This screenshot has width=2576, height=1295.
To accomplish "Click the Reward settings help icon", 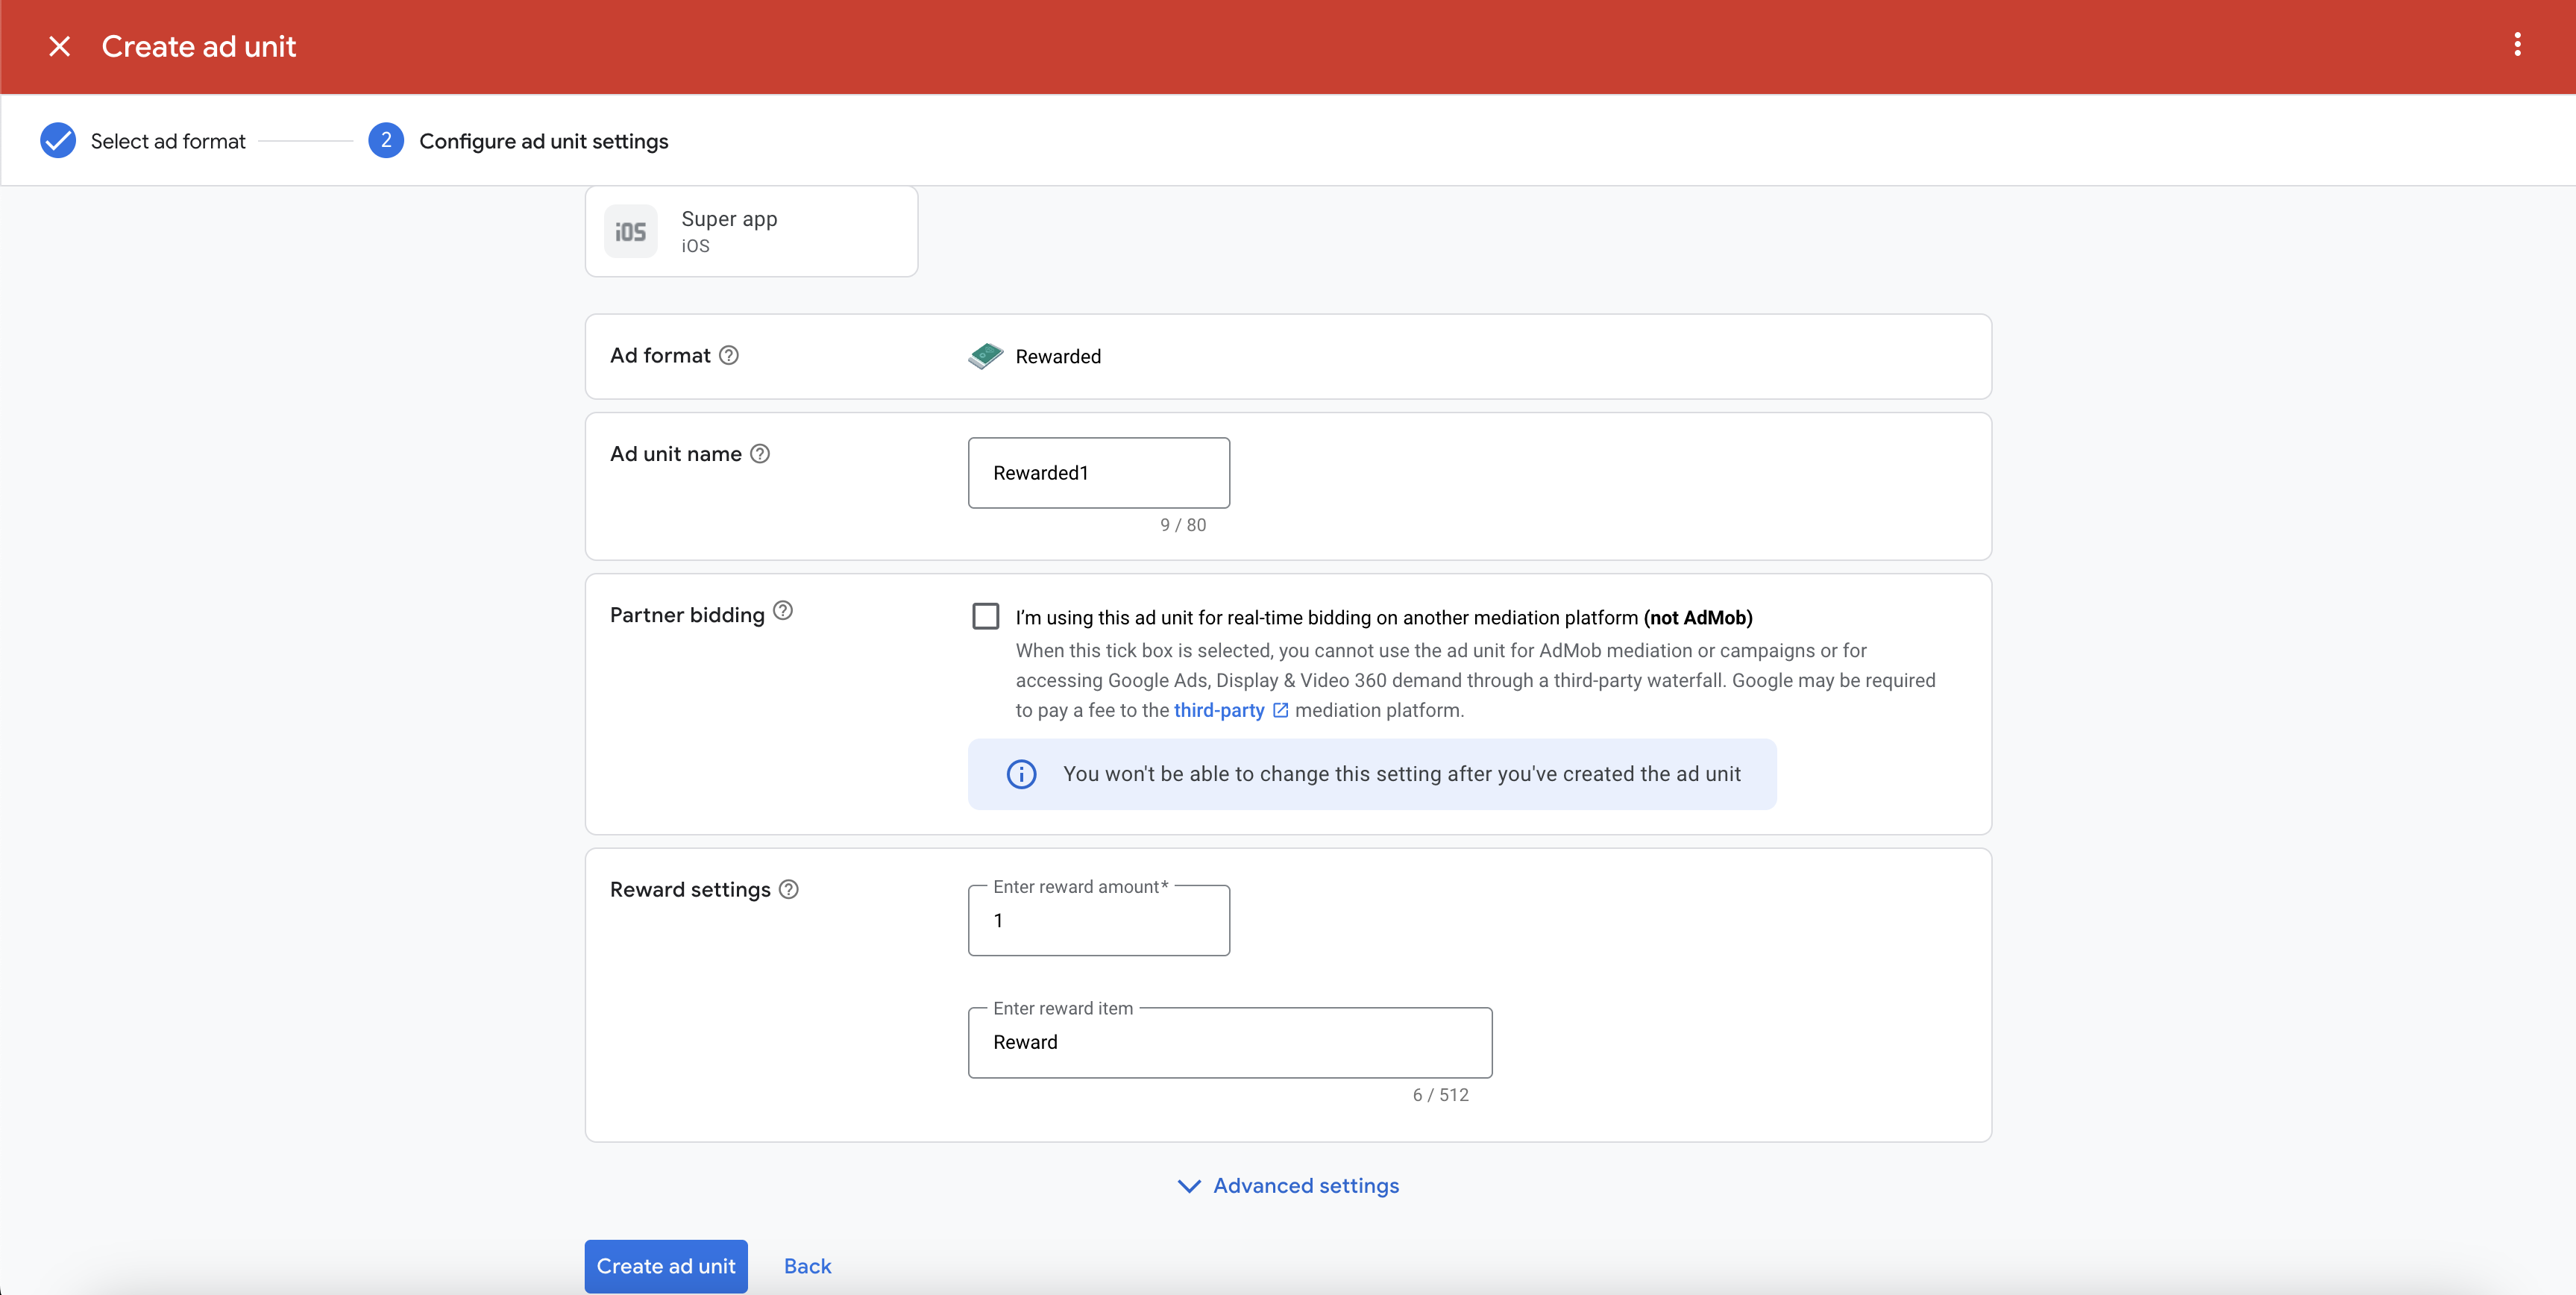I will click(789, 889).
